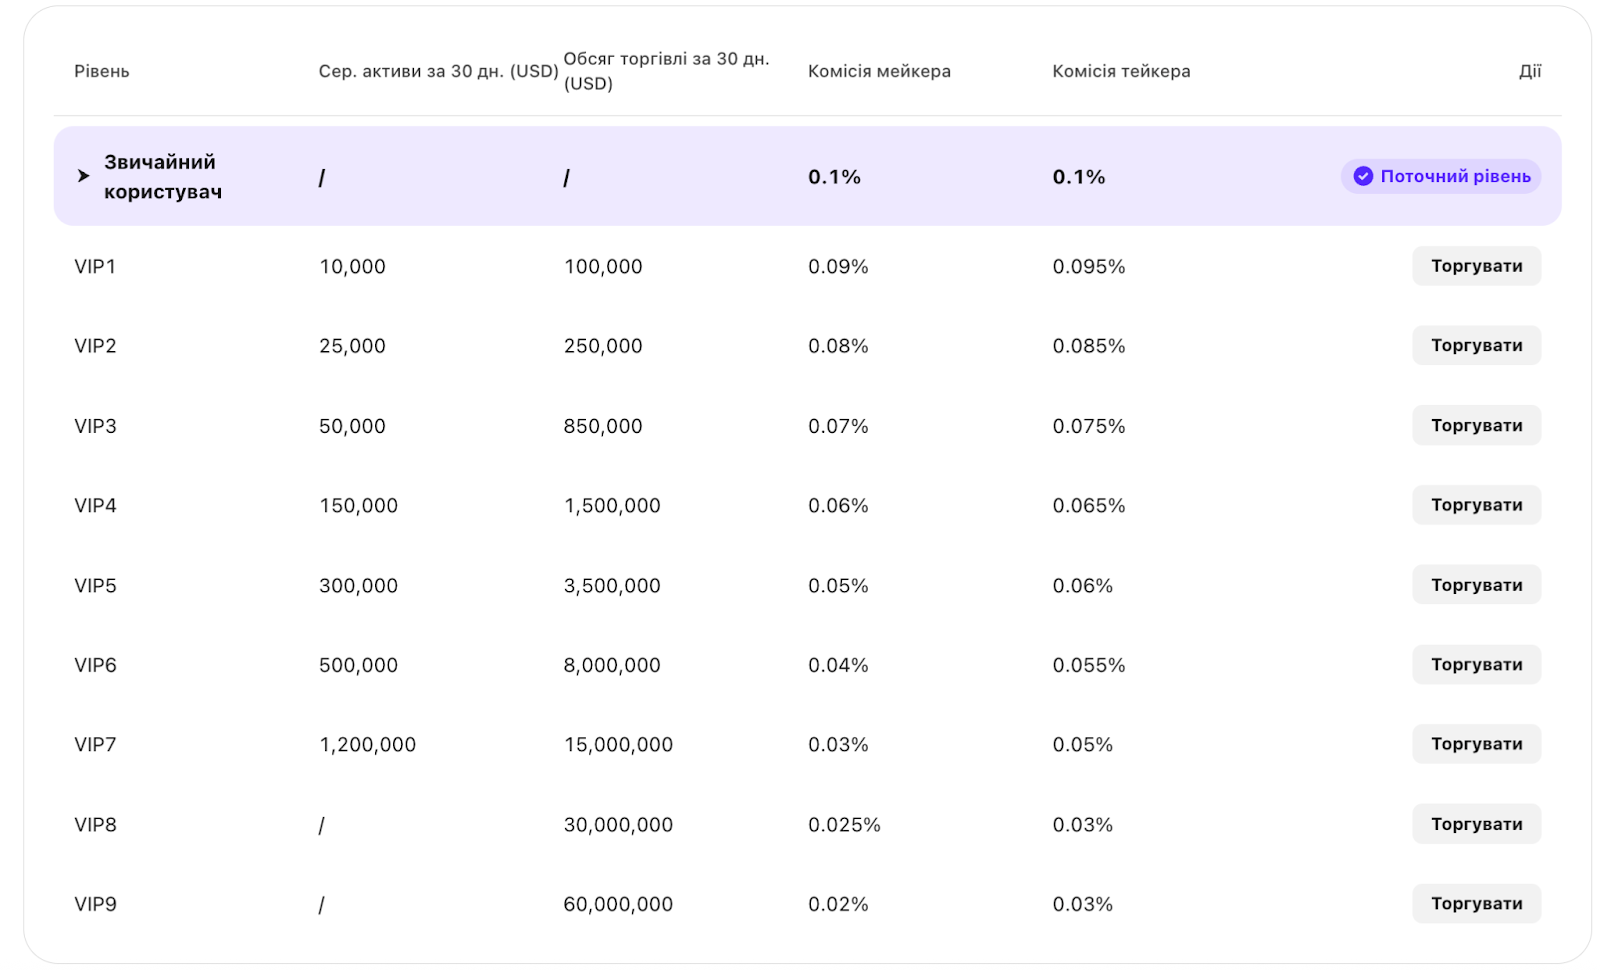Viewport: 1600px width, 970px height.
Task: Open Торгувати for the VIP3 level
Action: [x=1476, y=425]
